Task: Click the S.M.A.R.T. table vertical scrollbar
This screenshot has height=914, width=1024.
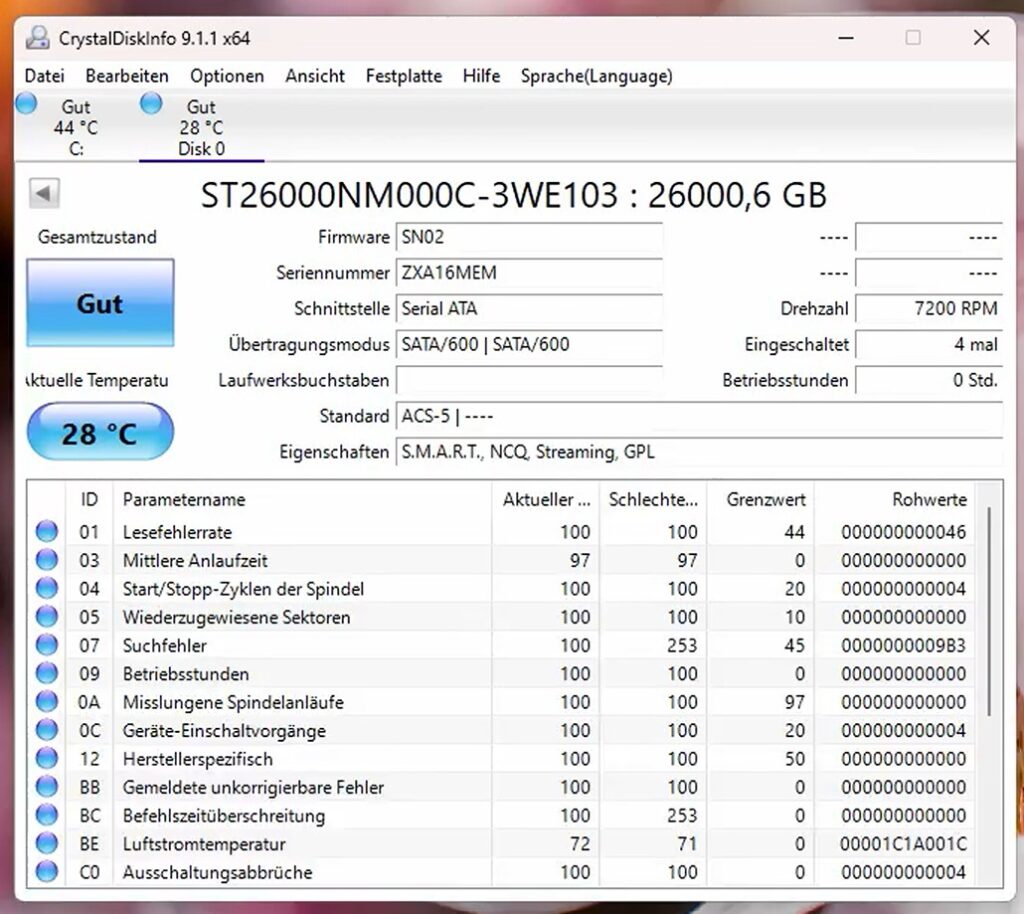Action: (x=989, y=611)
